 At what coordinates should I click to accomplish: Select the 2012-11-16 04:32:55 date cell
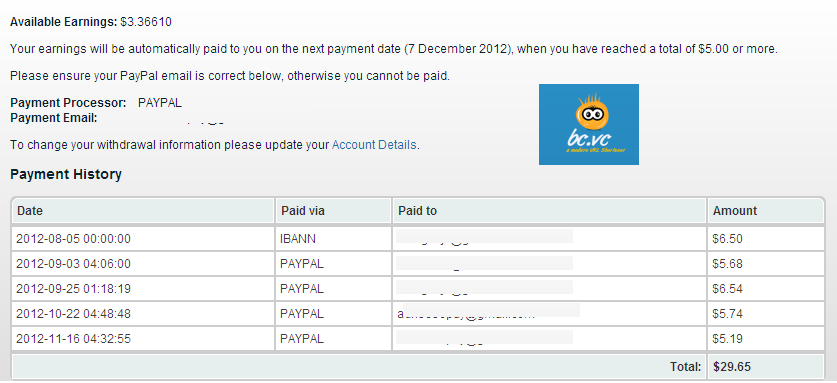pos(143,339)
